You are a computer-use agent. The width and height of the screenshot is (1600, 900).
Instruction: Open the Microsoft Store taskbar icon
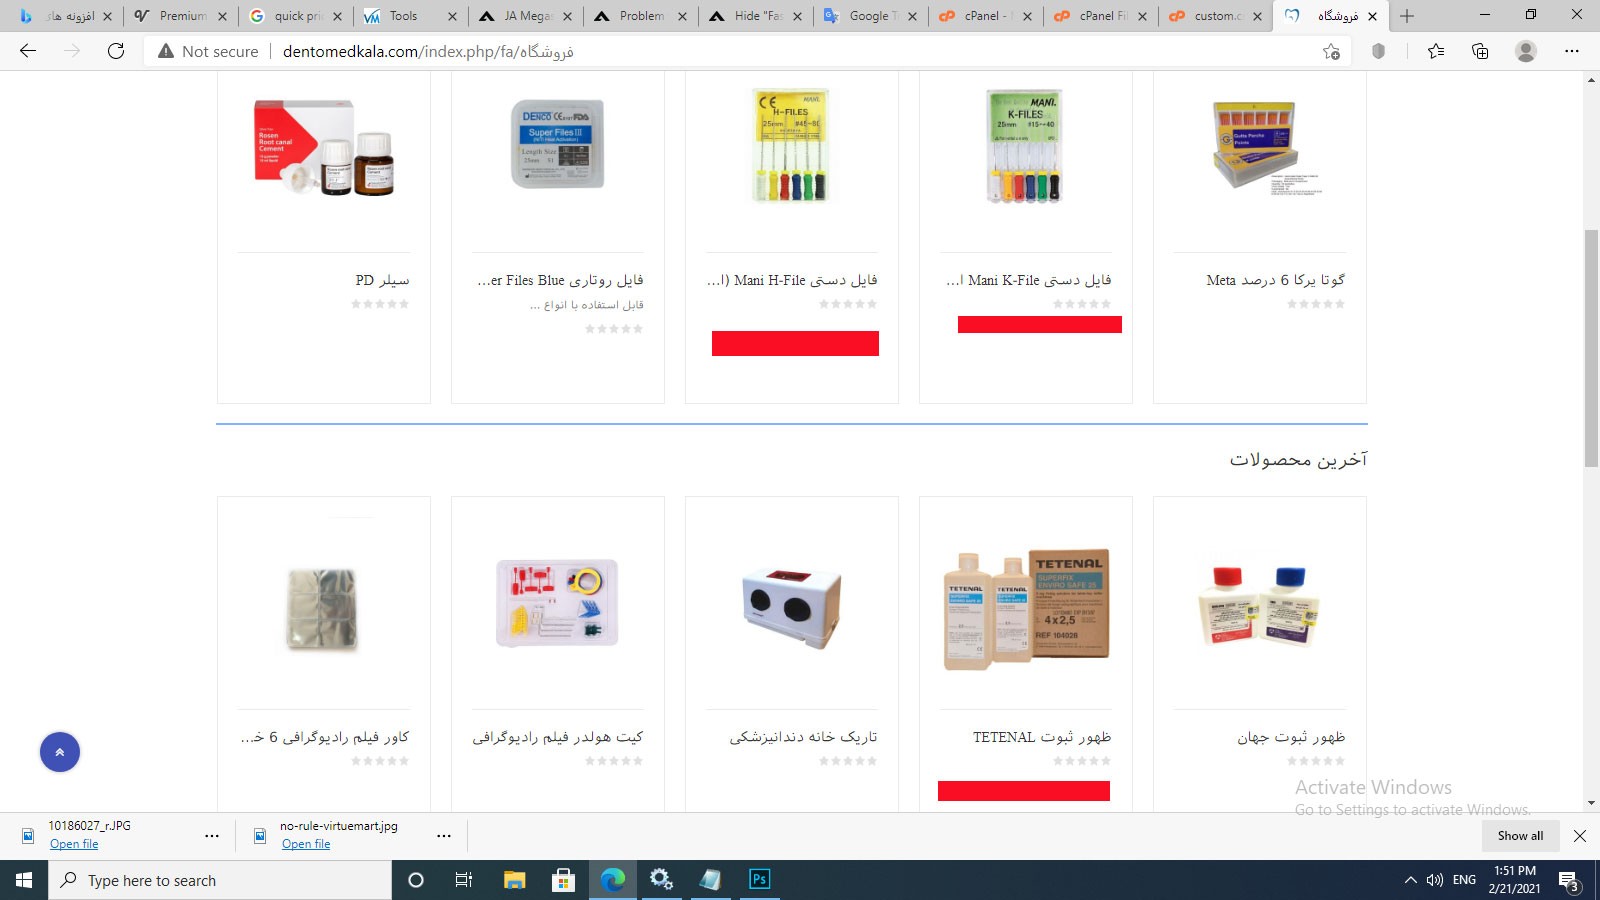pos(563,880)
